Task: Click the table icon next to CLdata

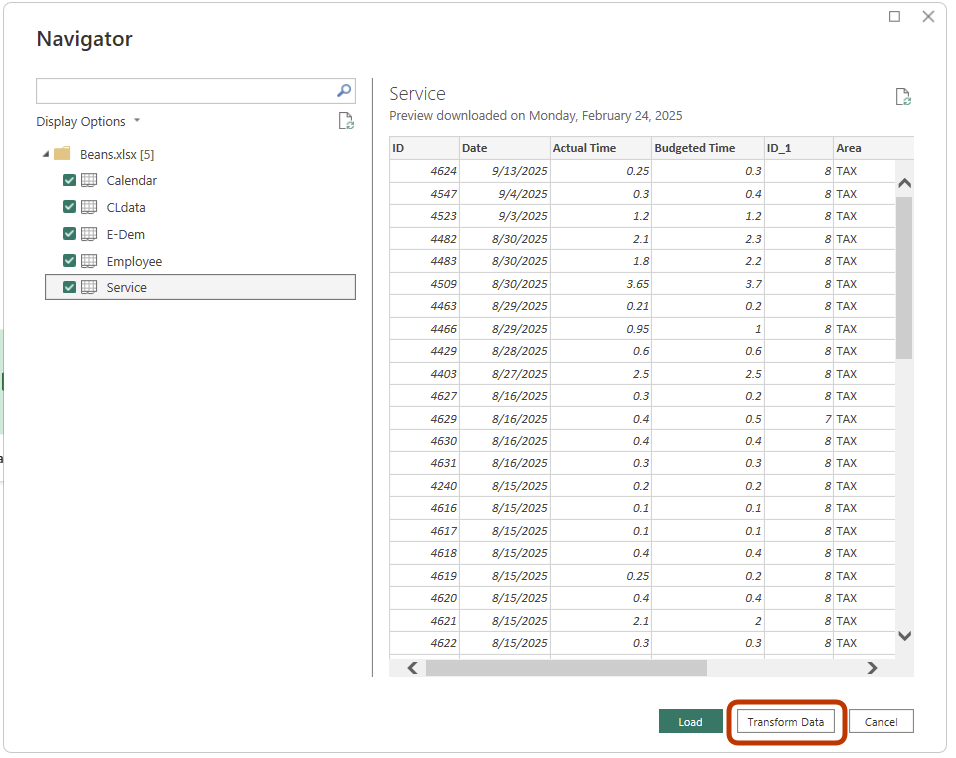Action: click(x=89, y=207)
